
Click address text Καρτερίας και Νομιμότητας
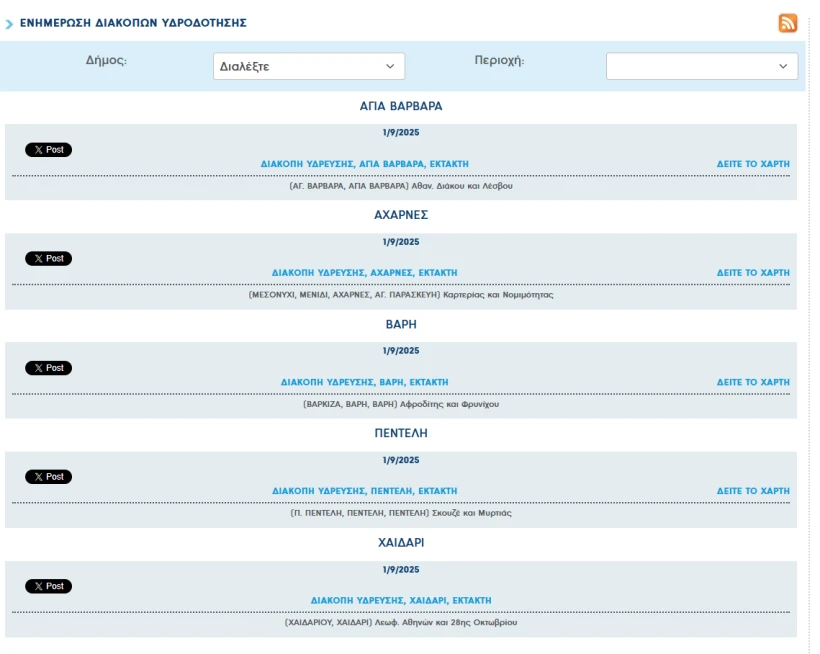tap(498, 295)
